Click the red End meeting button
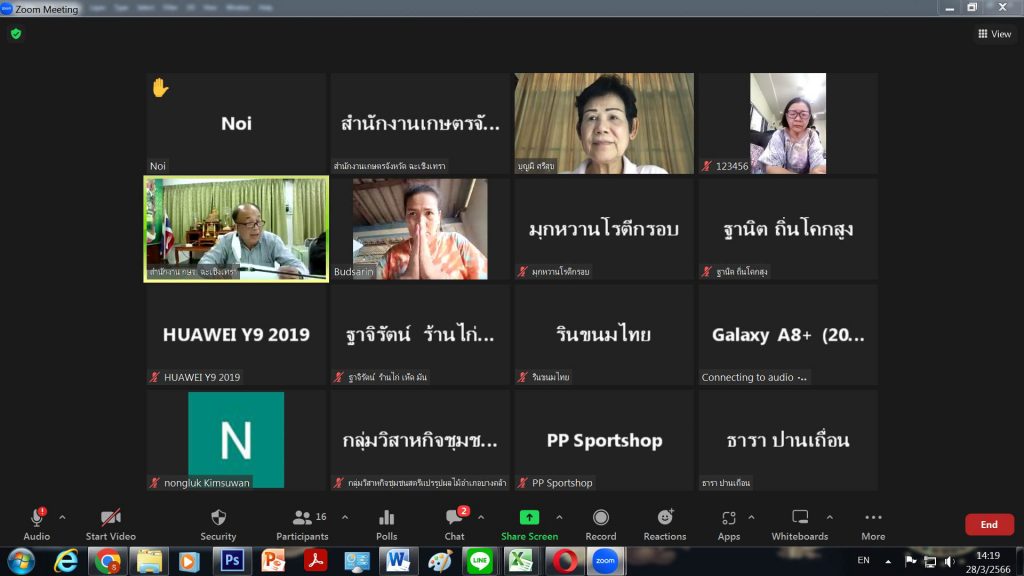 988,524
